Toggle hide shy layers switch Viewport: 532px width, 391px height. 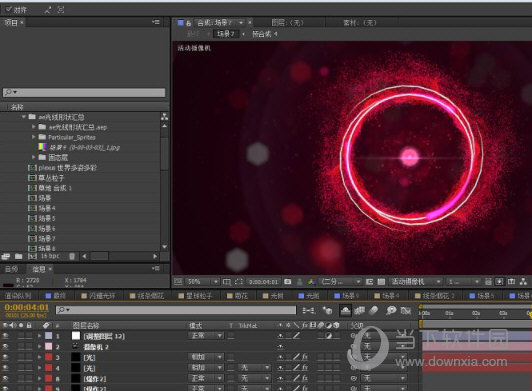tap(345, 310)
